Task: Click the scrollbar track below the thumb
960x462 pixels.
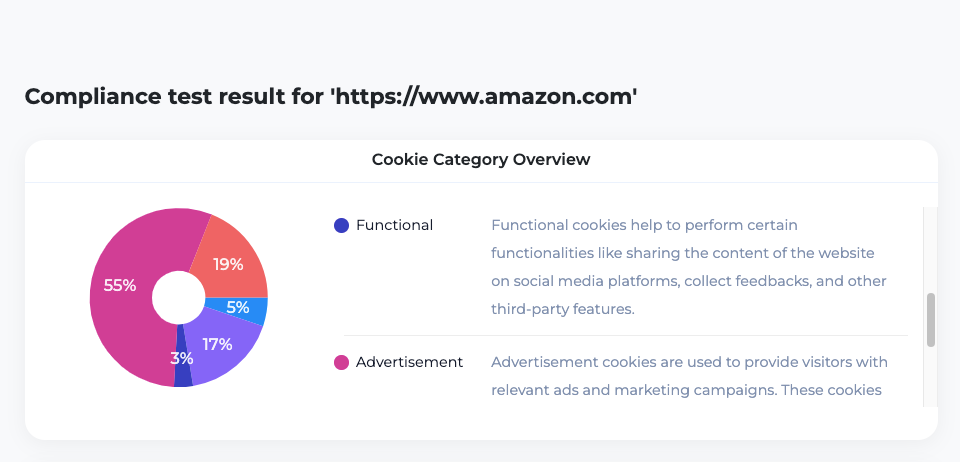Action: click(x=931, y=376)
